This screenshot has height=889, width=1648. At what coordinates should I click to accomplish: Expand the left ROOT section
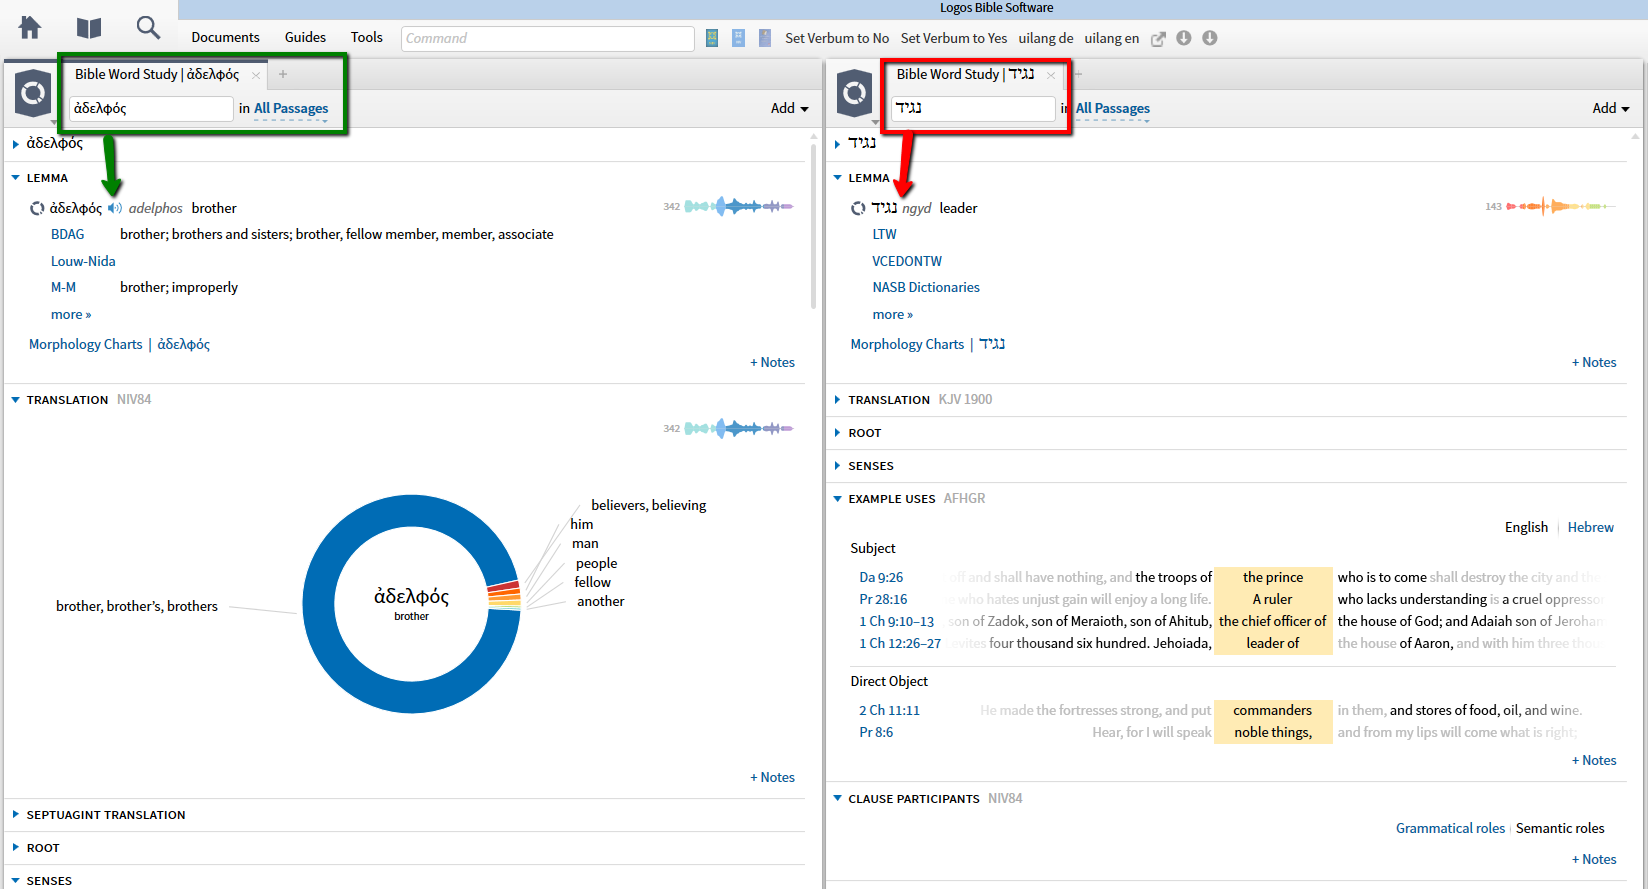tap(16, 848)
